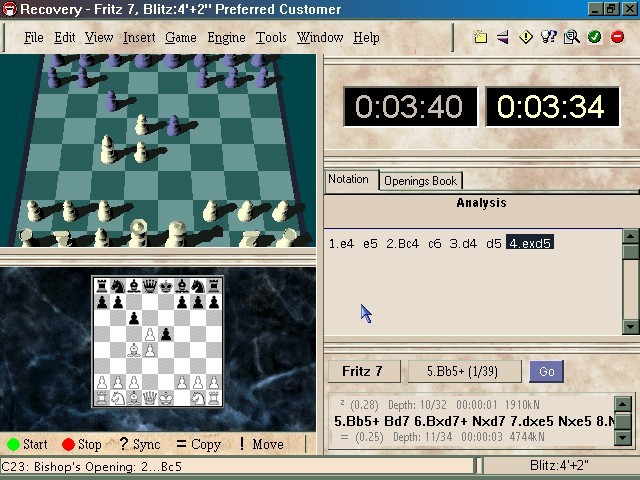Screen dimensions: 640x480
Task: Select Black's reply e5 in notation
Action: click(x=370, y=244)
